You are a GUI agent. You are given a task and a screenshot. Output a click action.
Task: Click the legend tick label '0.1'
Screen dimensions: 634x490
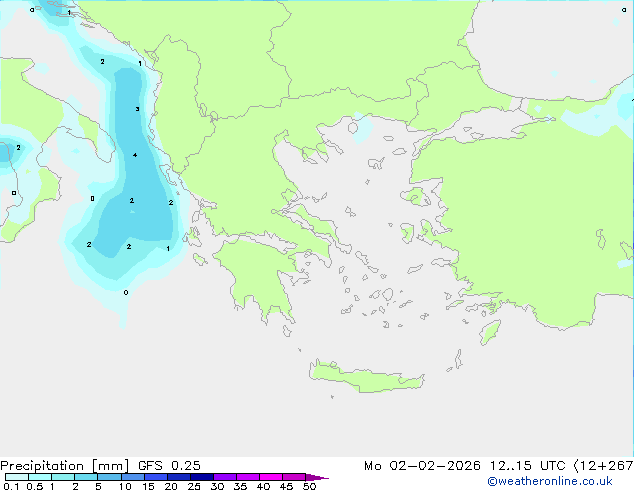coord(11,486)
